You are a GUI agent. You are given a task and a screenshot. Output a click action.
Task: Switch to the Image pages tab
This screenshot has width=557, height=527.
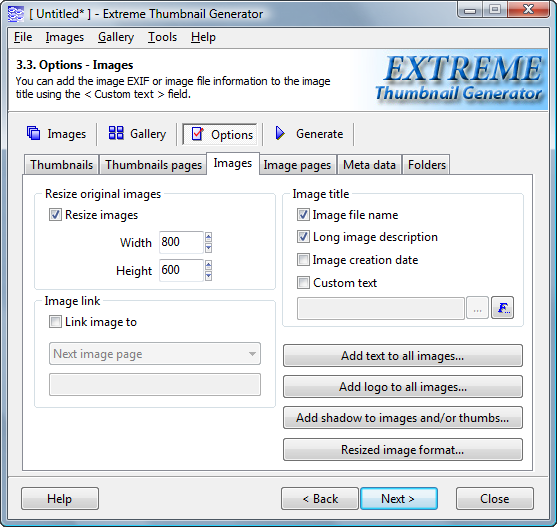[297, 165]
